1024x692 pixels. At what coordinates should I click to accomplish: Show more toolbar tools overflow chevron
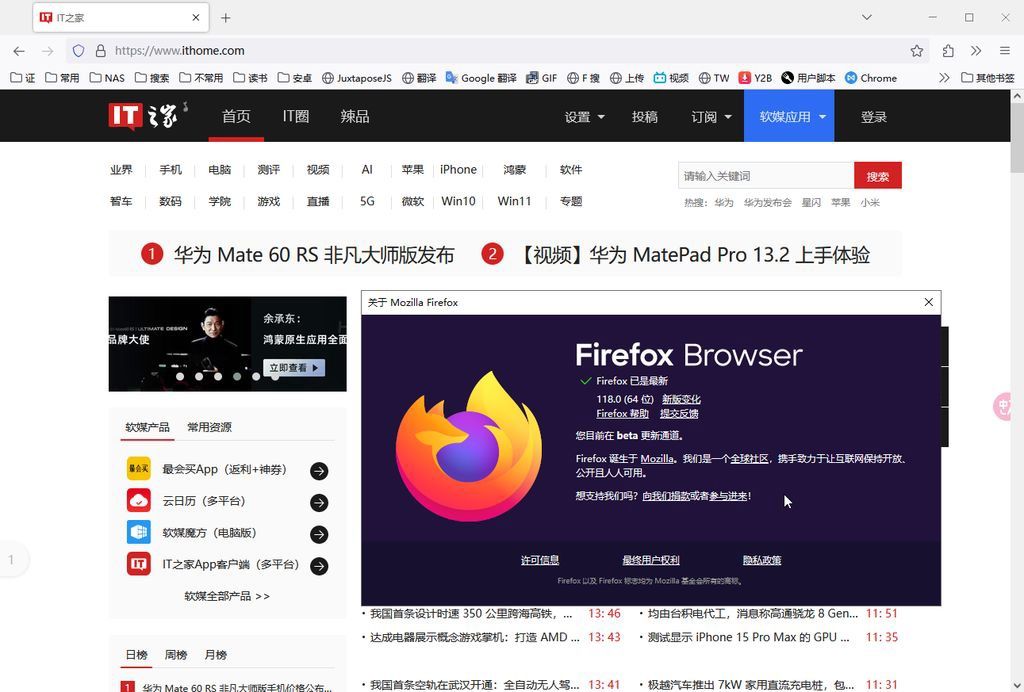click(x=976, y=51)
